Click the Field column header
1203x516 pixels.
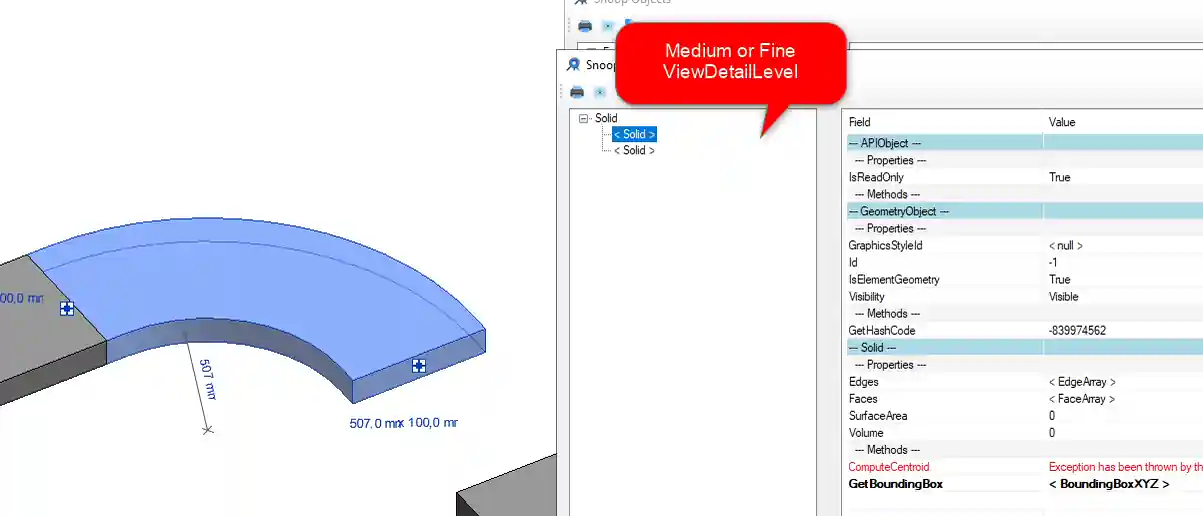point(859,122)
